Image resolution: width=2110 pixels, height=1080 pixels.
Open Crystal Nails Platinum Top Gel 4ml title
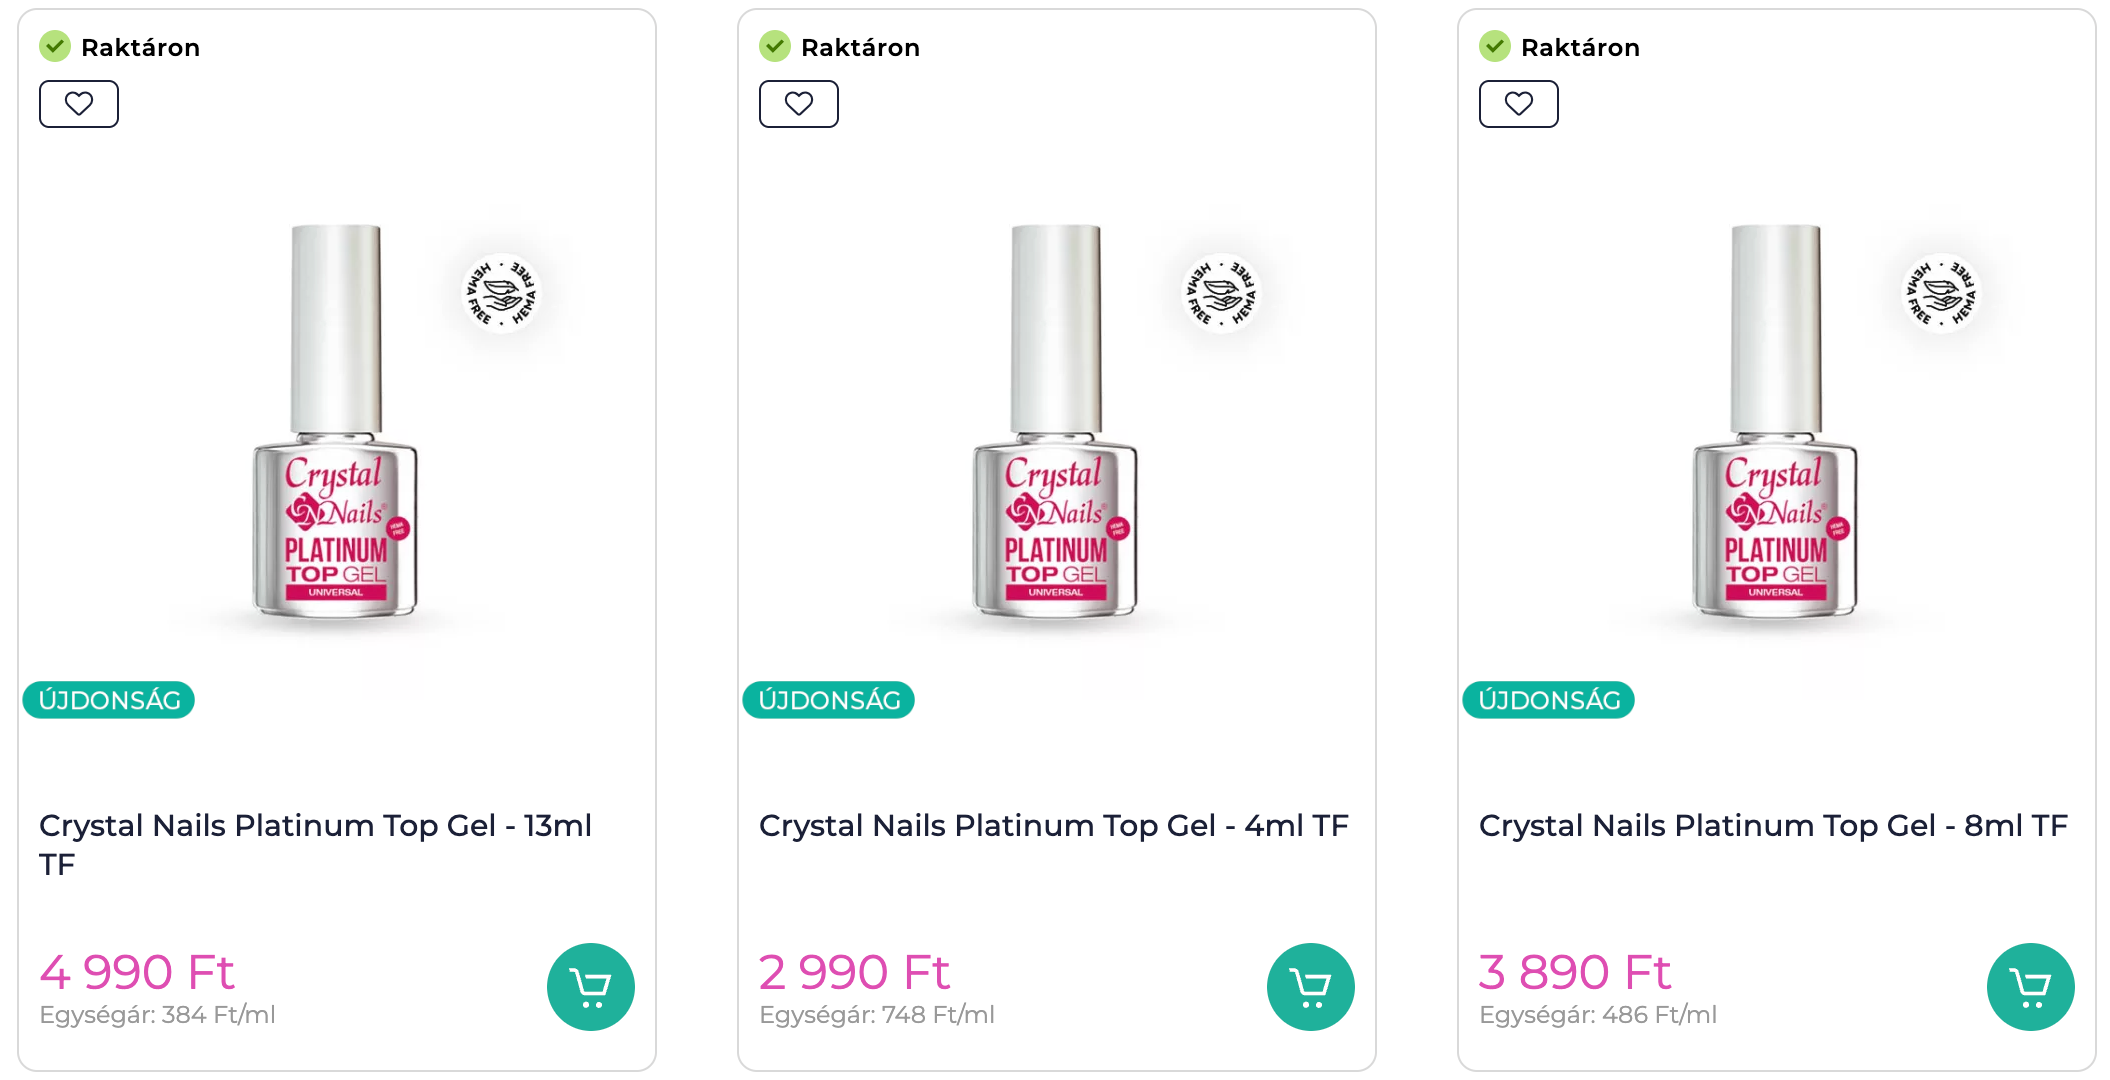[1053, 826]
